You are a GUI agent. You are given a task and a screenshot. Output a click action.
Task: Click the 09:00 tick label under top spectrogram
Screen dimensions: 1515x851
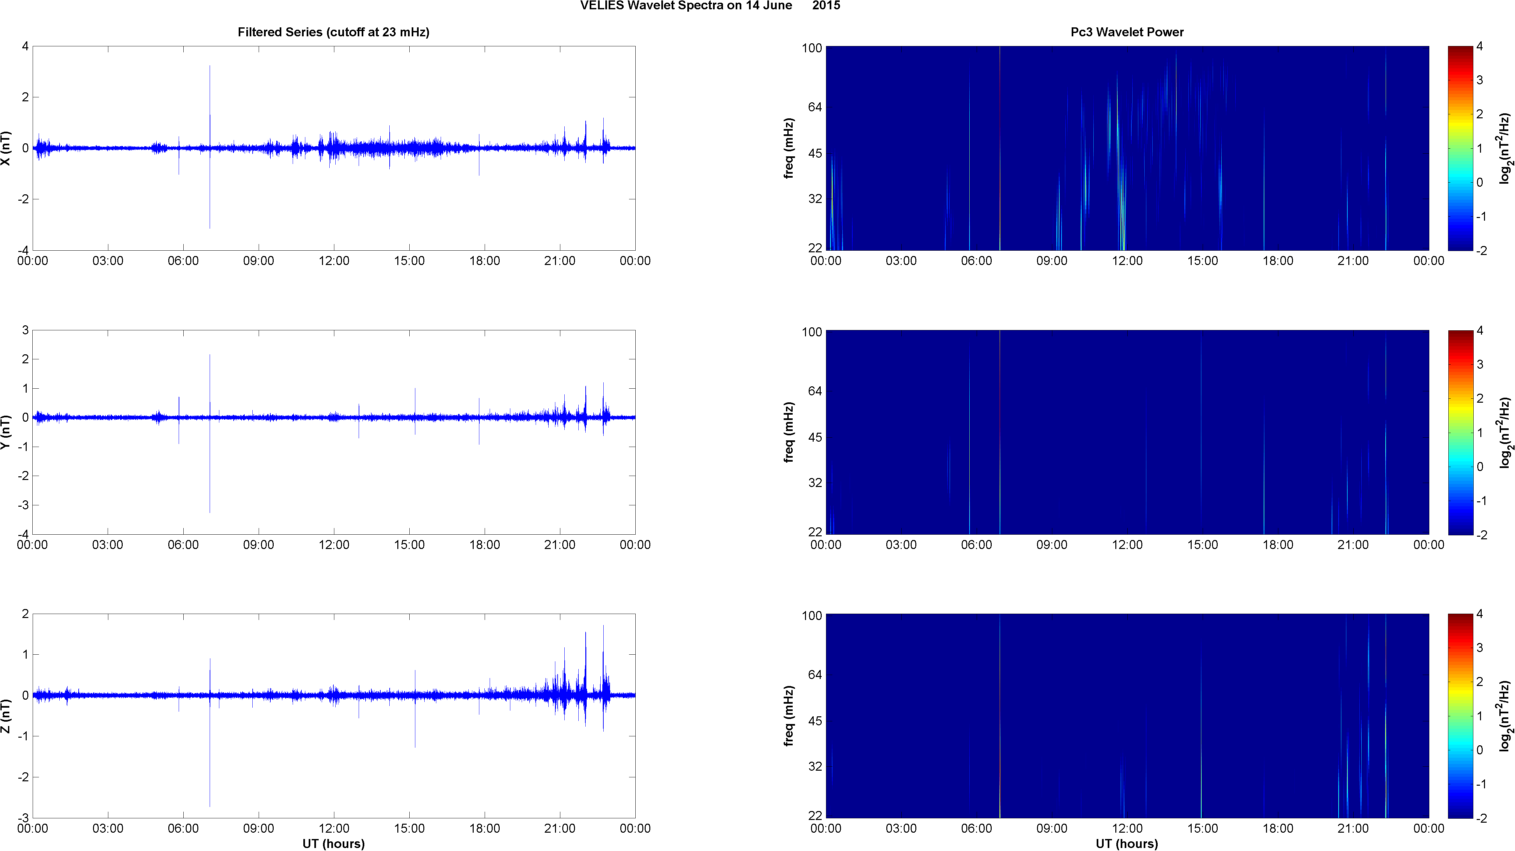pos(1052,261)
